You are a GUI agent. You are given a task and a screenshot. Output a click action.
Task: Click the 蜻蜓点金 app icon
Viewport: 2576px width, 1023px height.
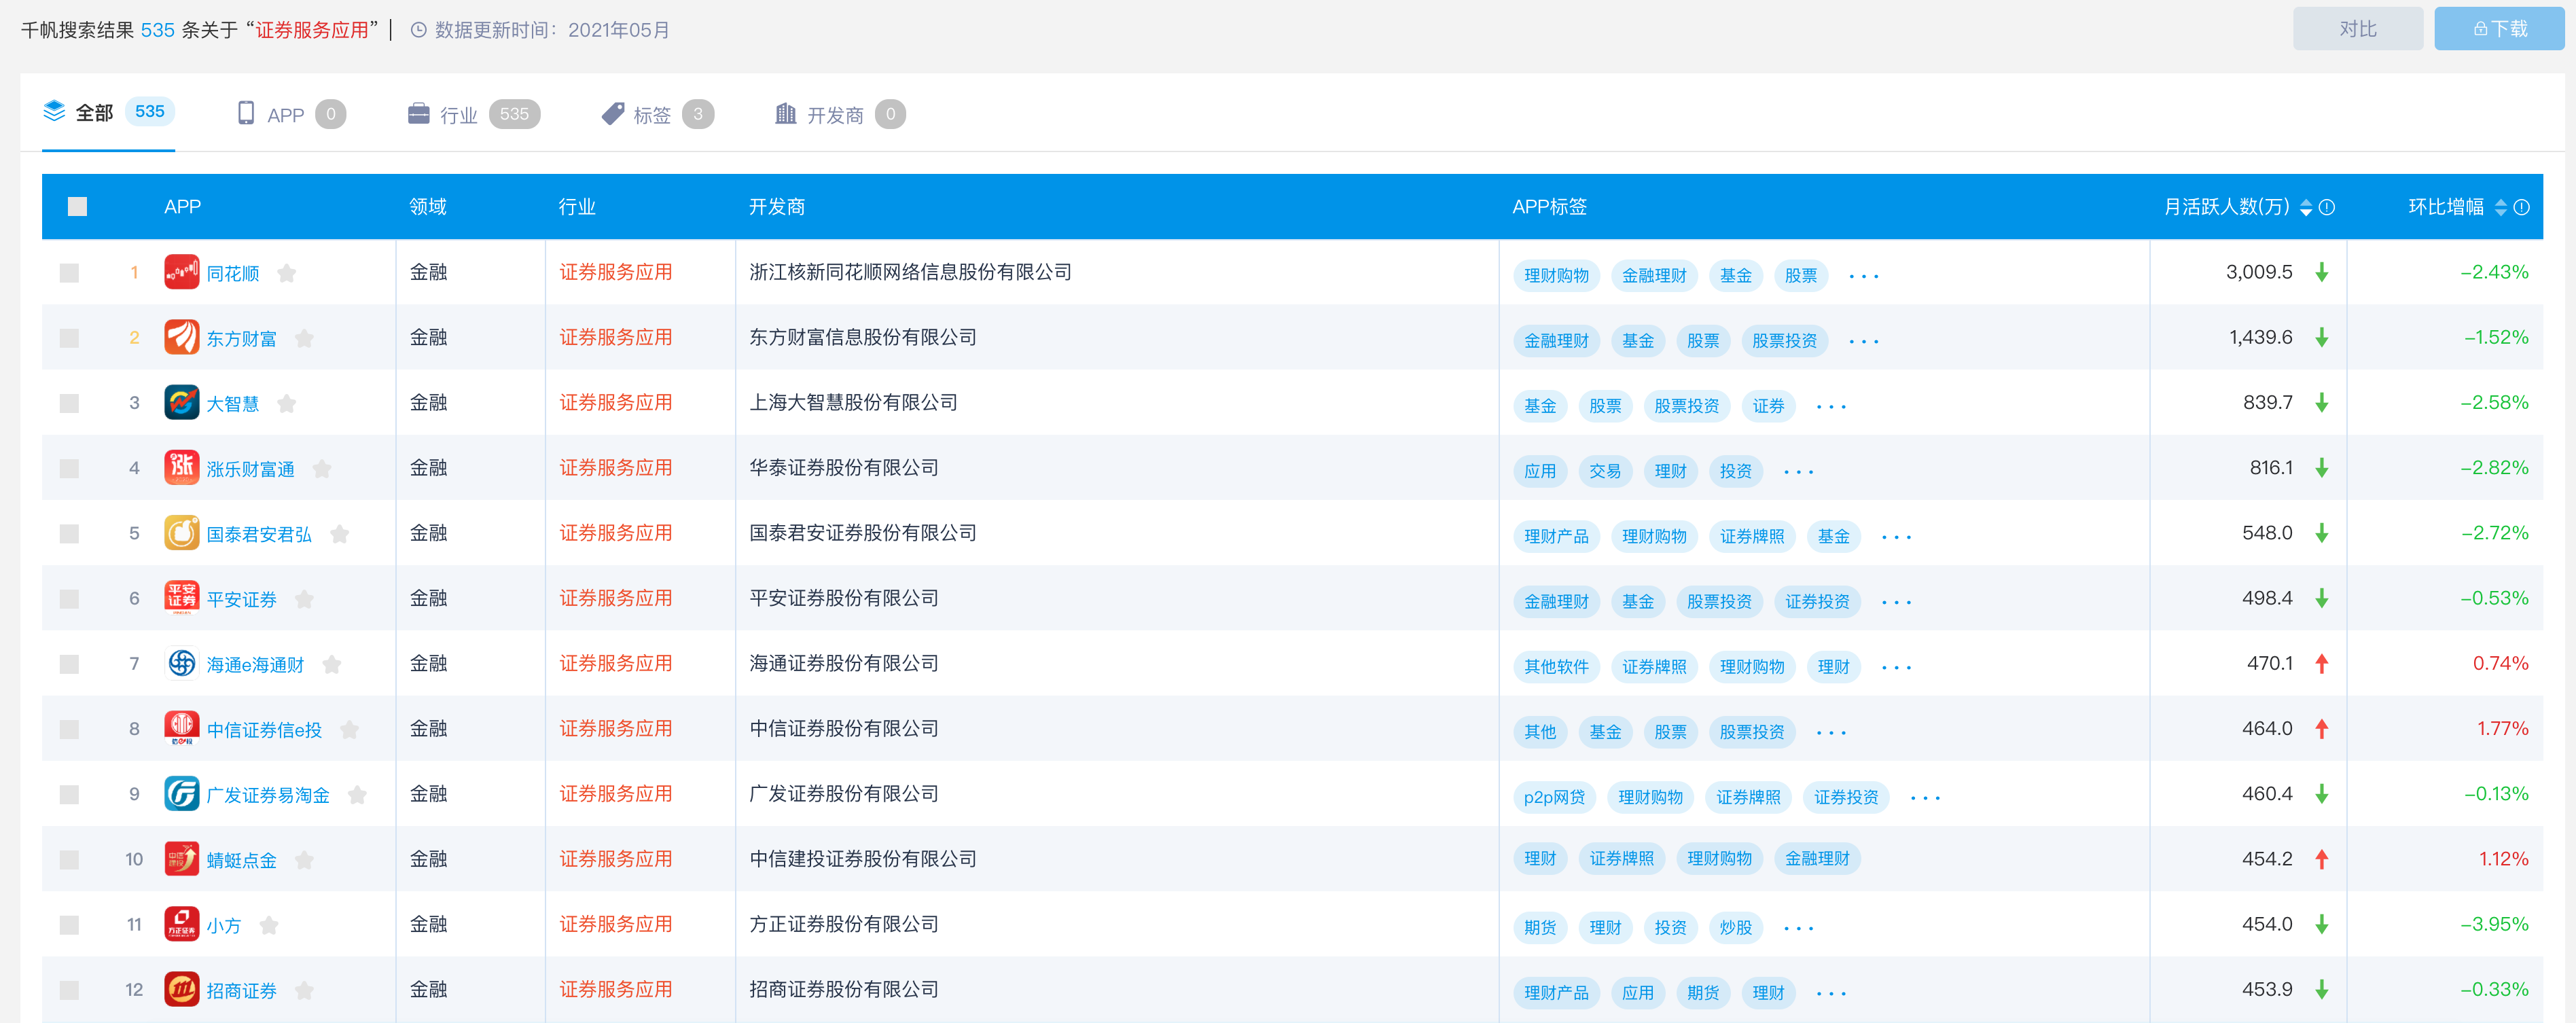181,859
